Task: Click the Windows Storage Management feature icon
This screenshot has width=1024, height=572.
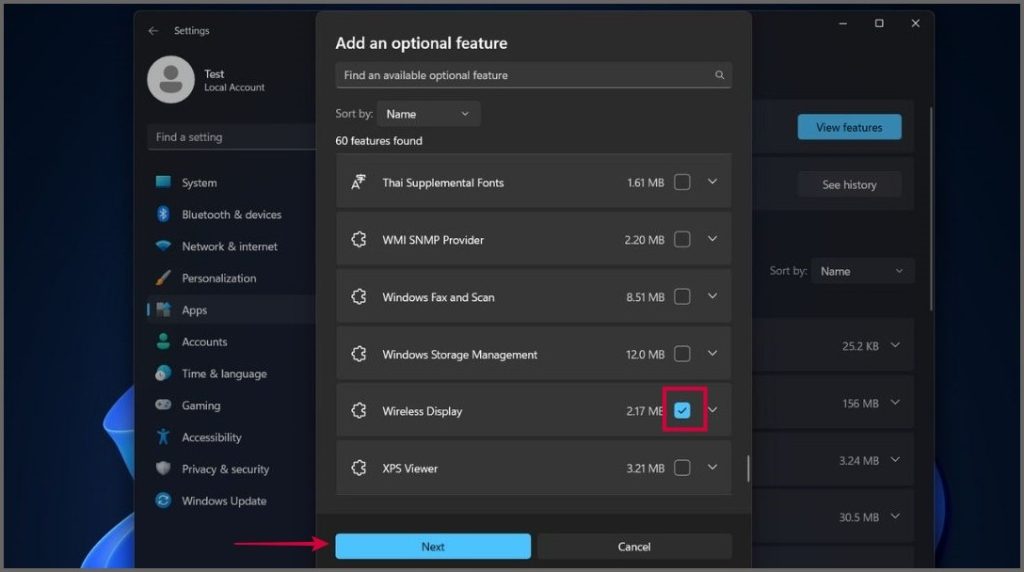Action: point(359,354)
